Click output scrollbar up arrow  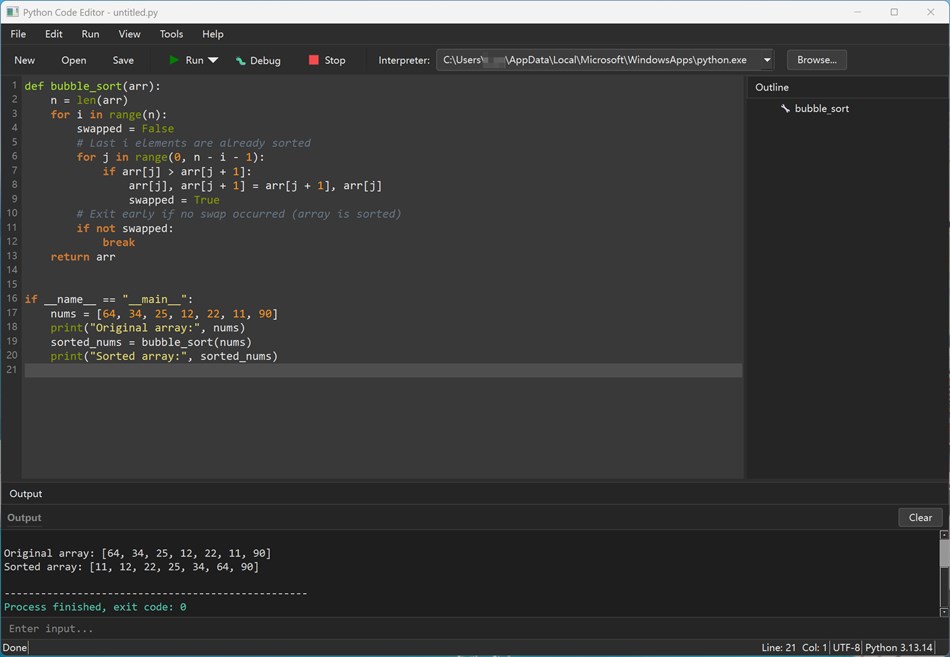tap(944, 535)
